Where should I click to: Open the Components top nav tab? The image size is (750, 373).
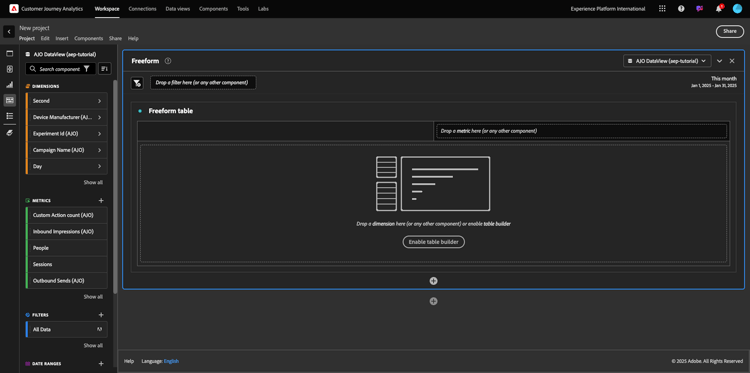point(213,9)
